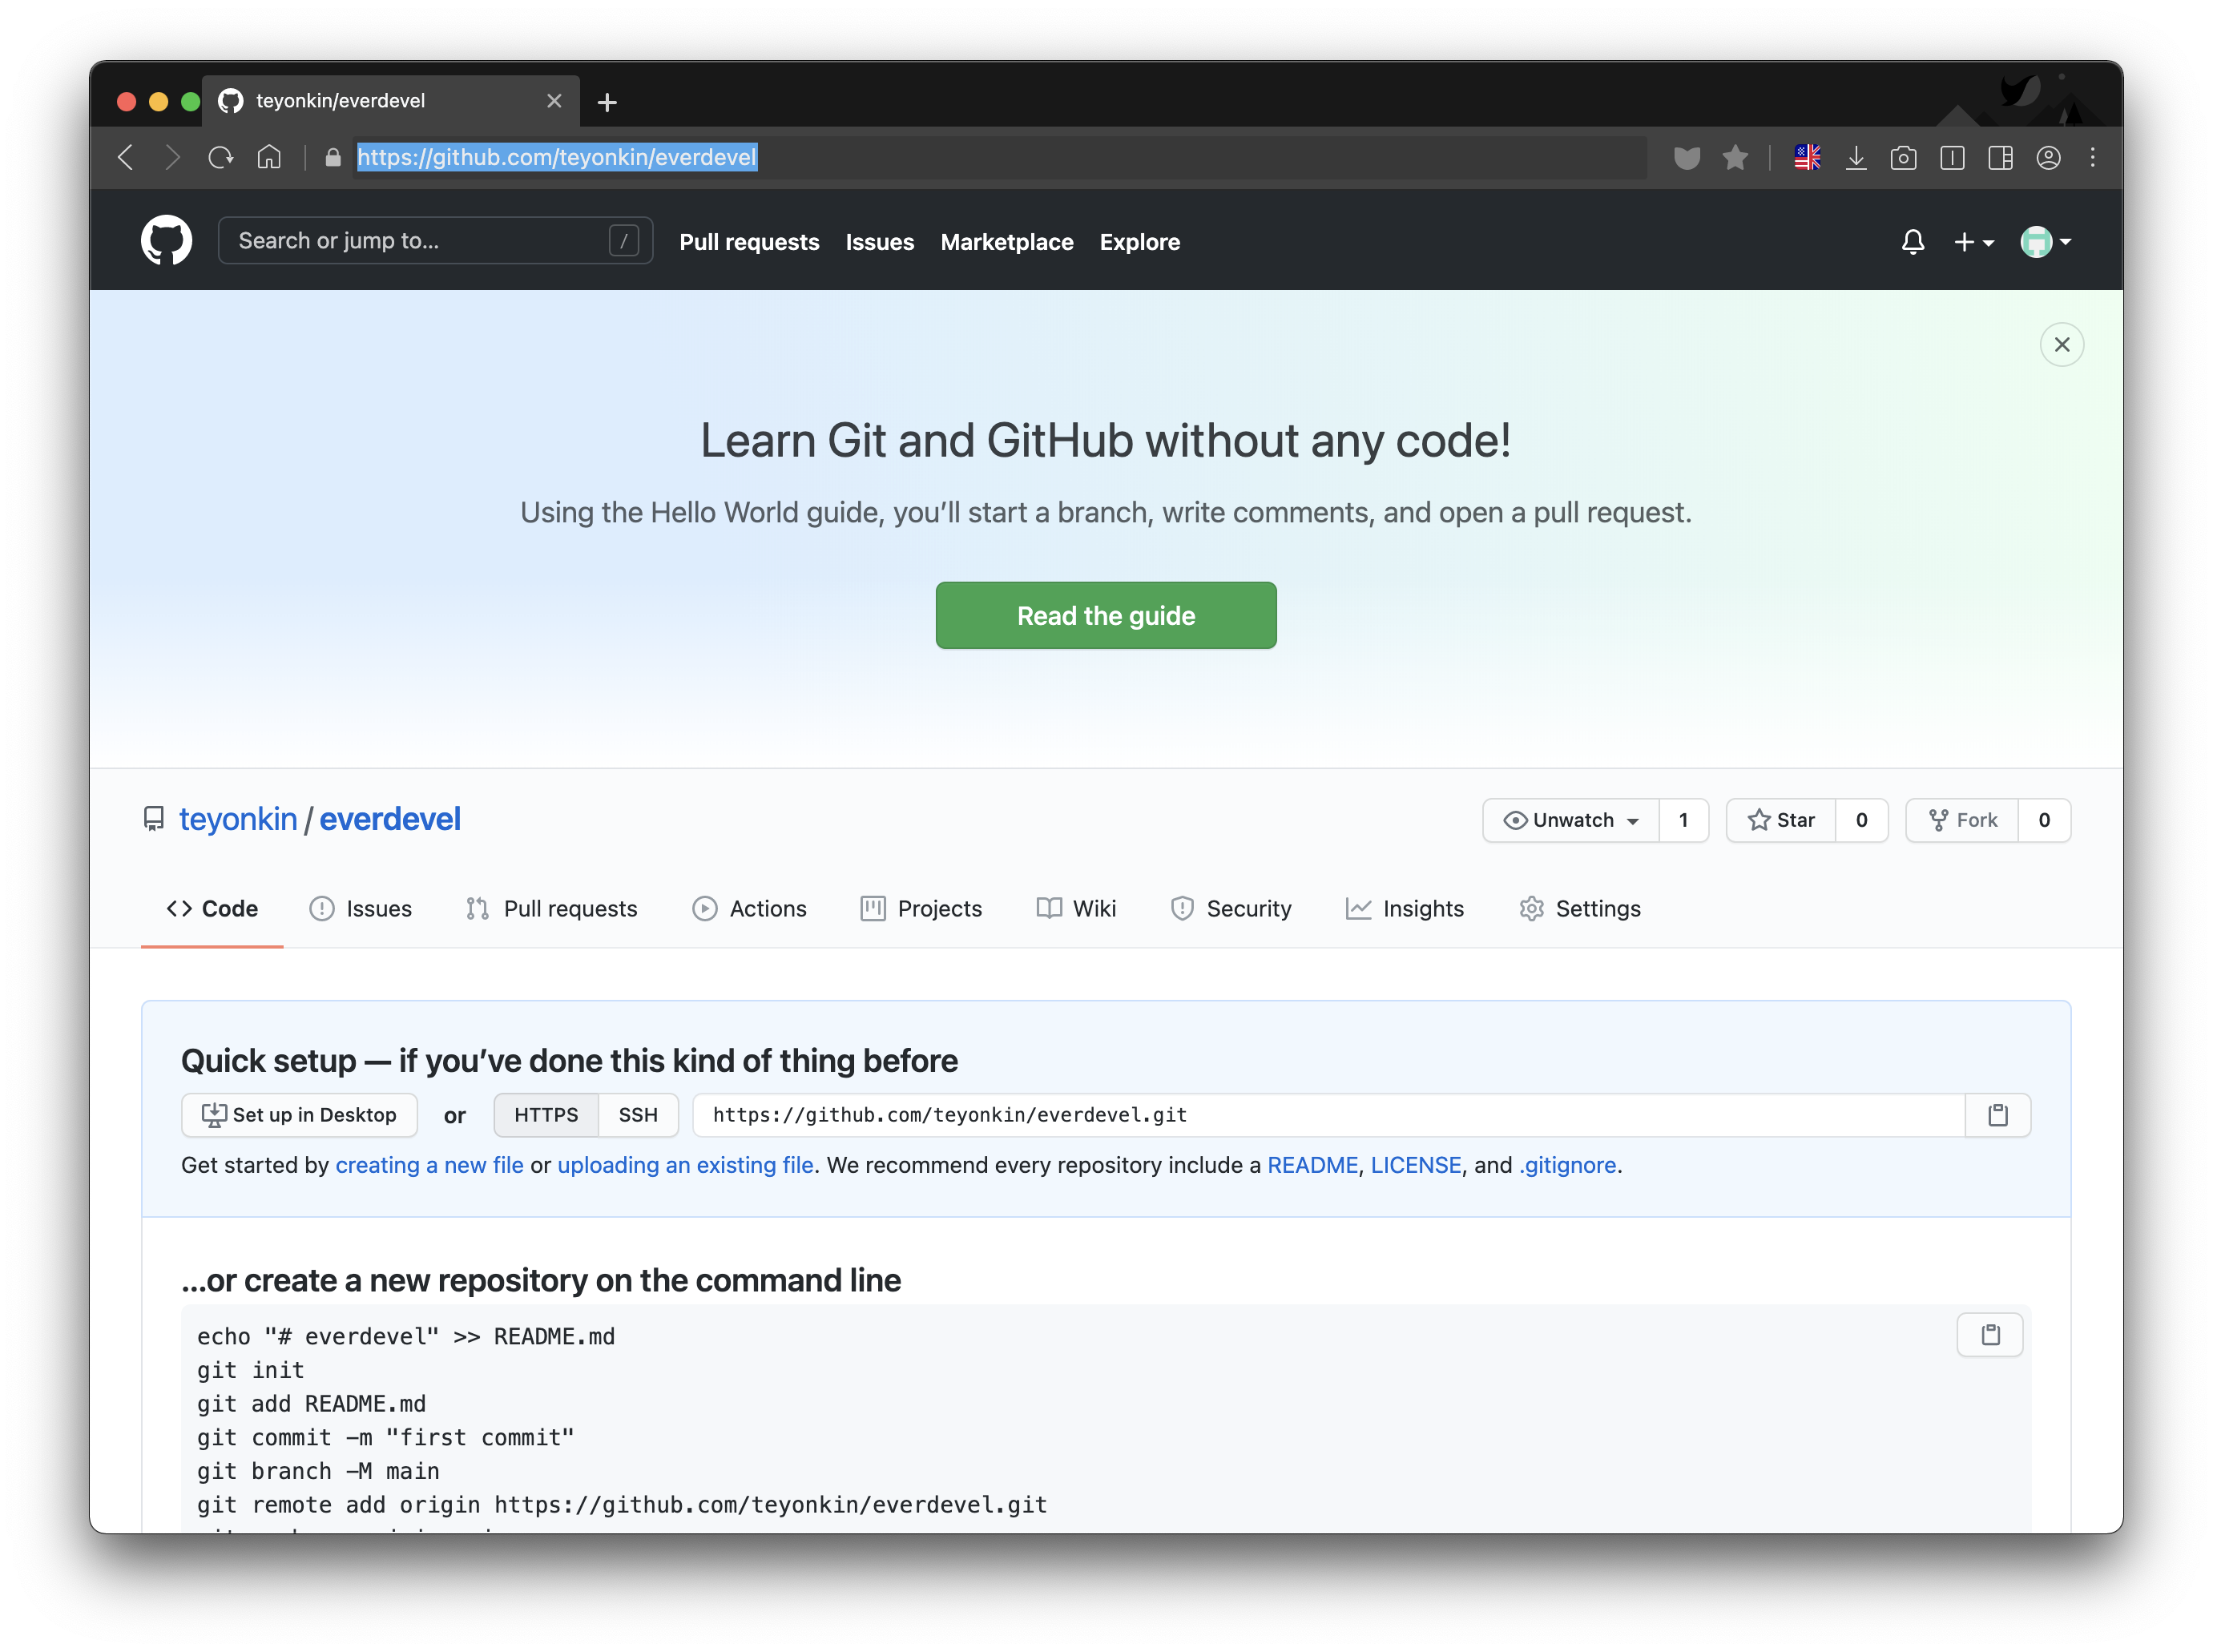The image size is (2213, 1652).
Task: Open the teyonkin owner link
Action: (x=238, y=819)
